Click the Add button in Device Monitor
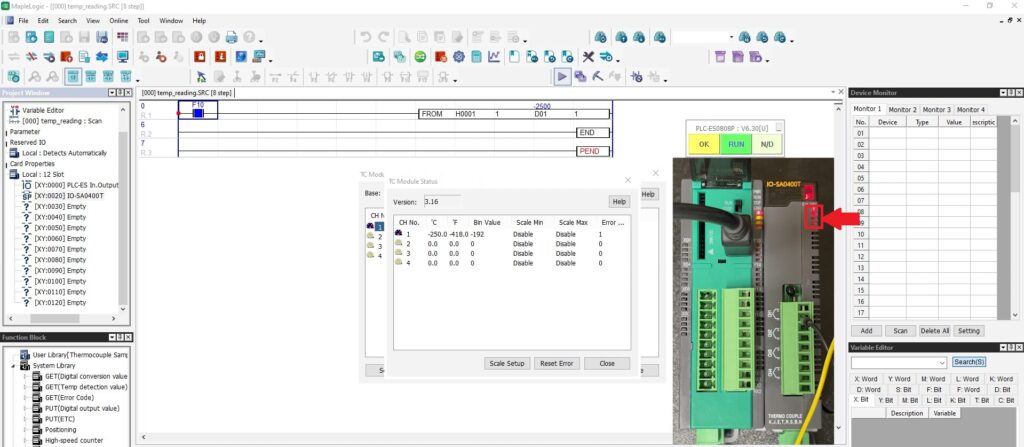1024x447 pixels. point(866,331)
